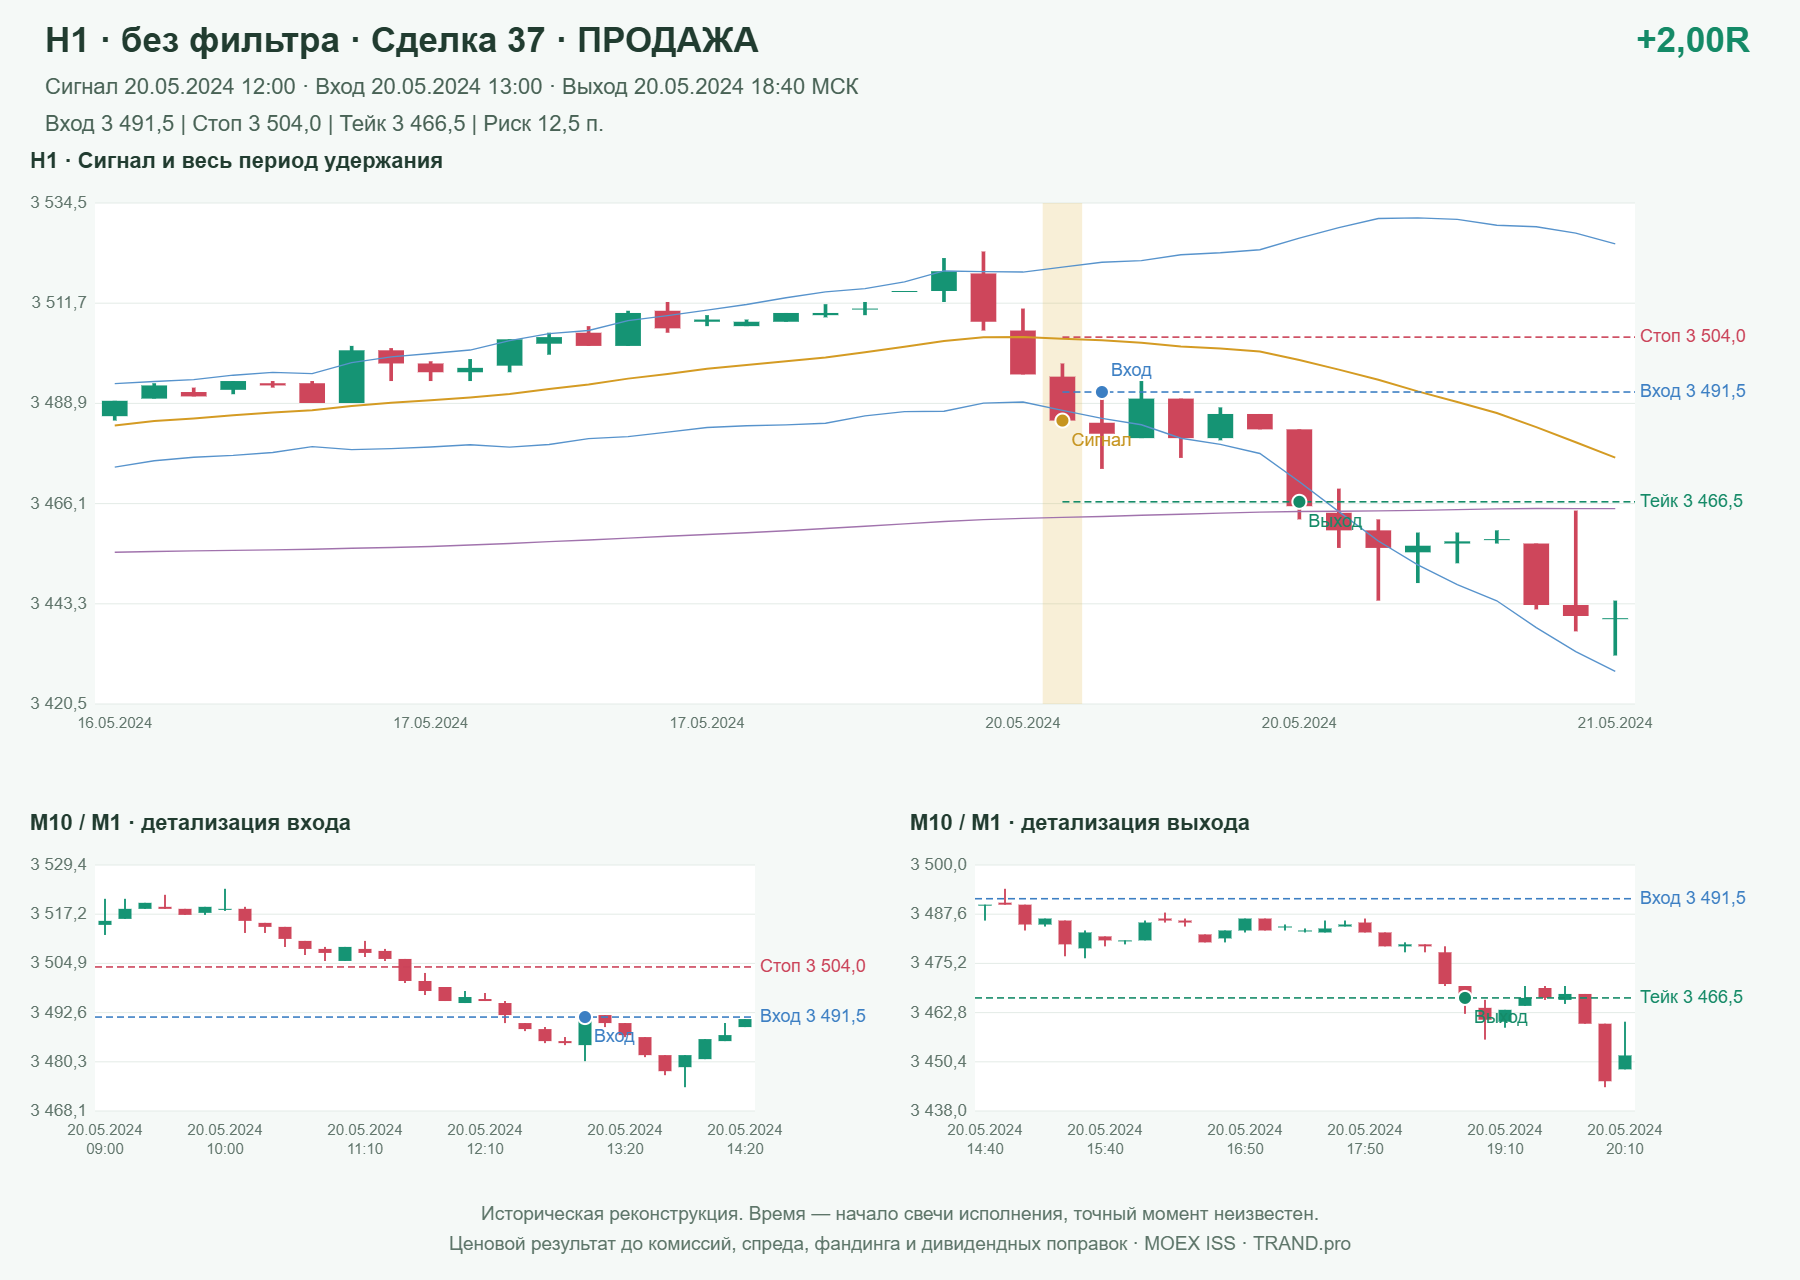1800x1280 pixels.
Task: Click the 09:00 time tick in entry detail
Action: pos(105,1149)
